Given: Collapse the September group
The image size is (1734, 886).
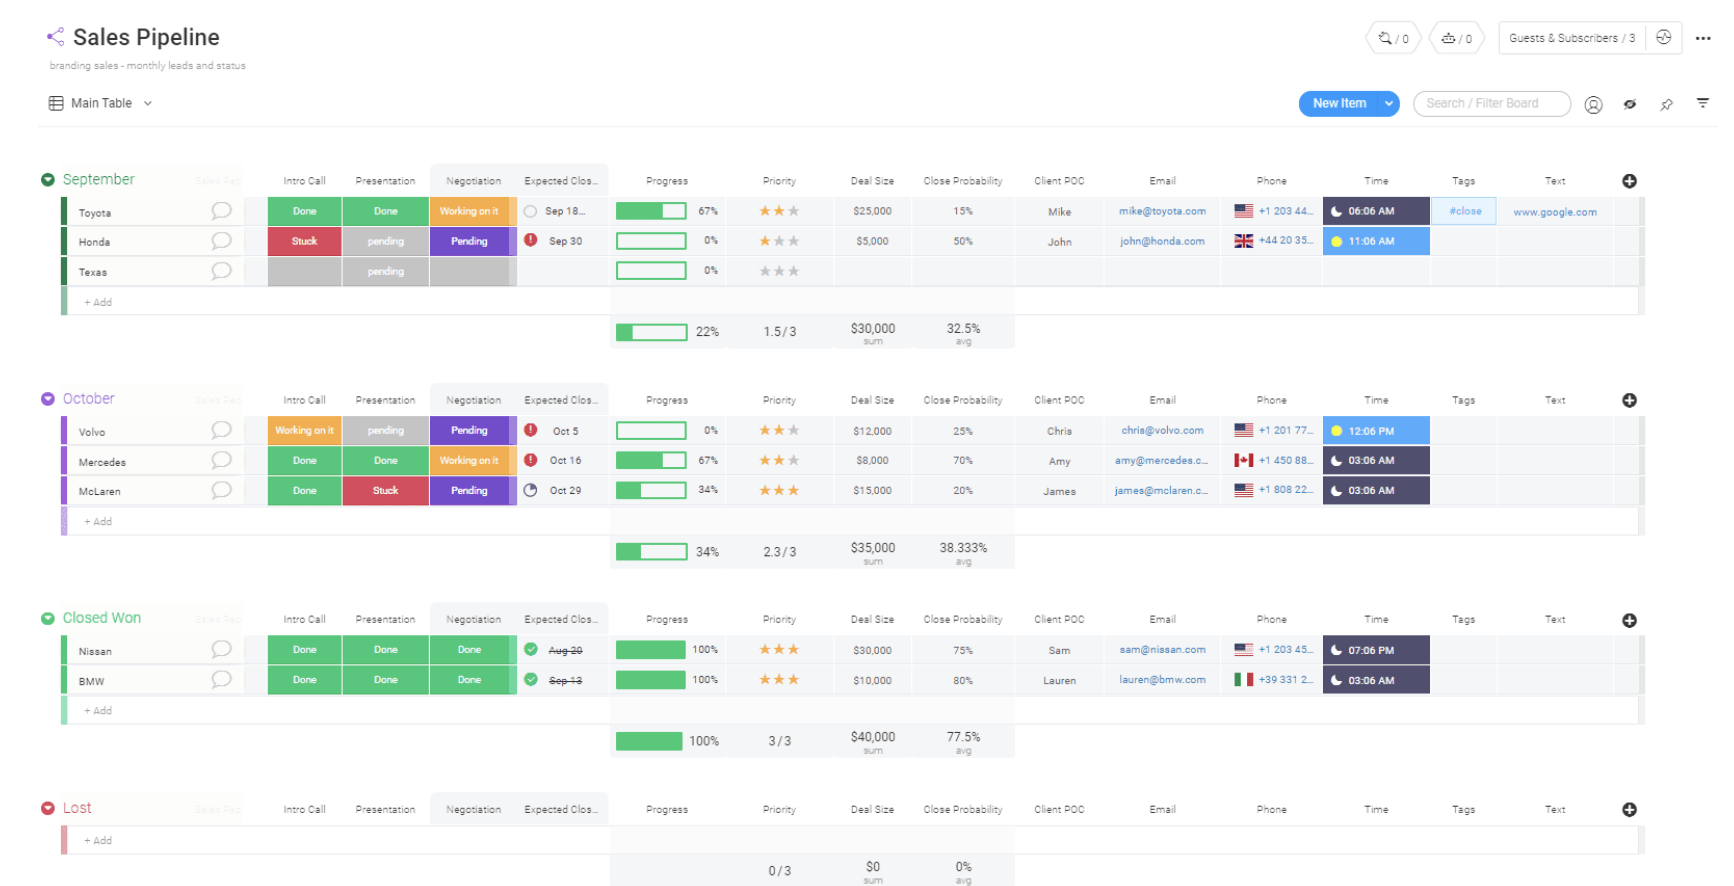Looking at the screenshot, I should [x=47, y=180].
